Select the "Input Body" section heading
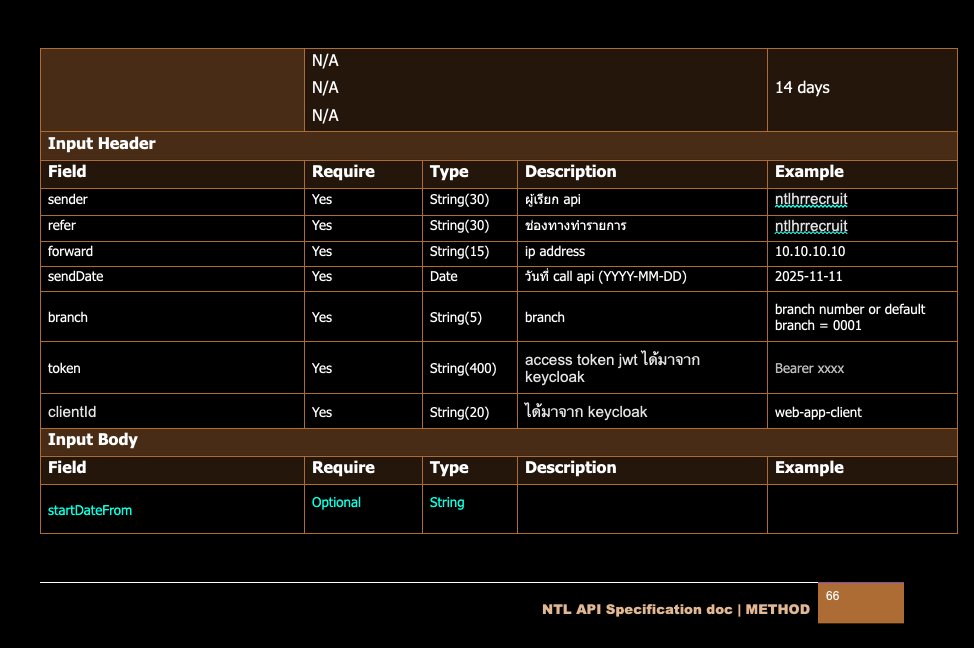 pos(93,440)
